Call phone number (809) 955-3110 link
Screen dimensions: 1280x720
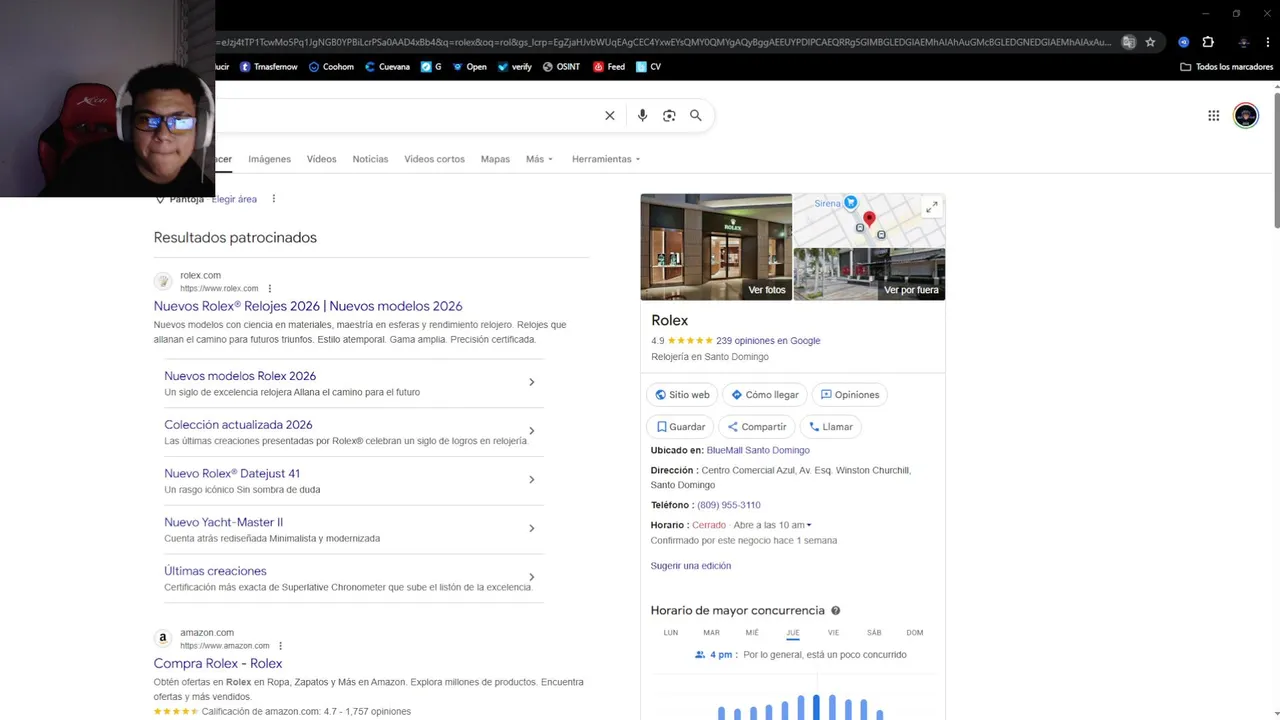[729, 505]
